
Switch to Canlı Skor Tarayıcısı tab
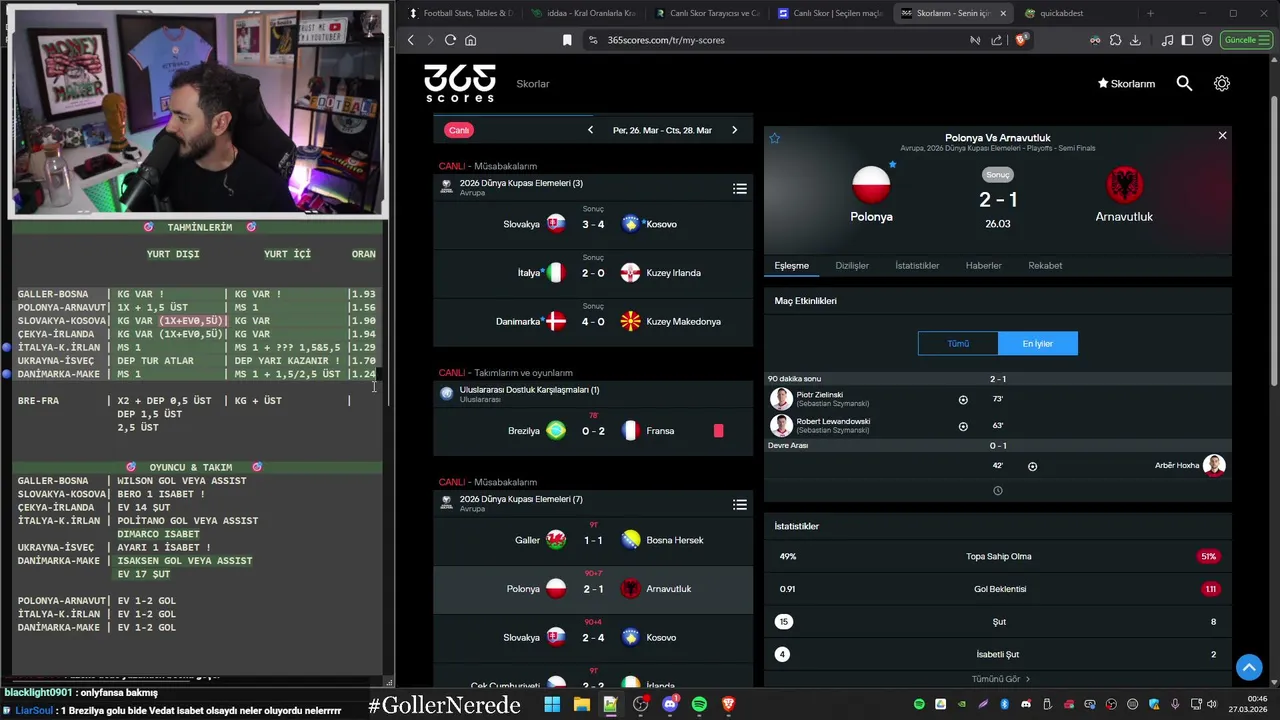click(x=705, y=13)
